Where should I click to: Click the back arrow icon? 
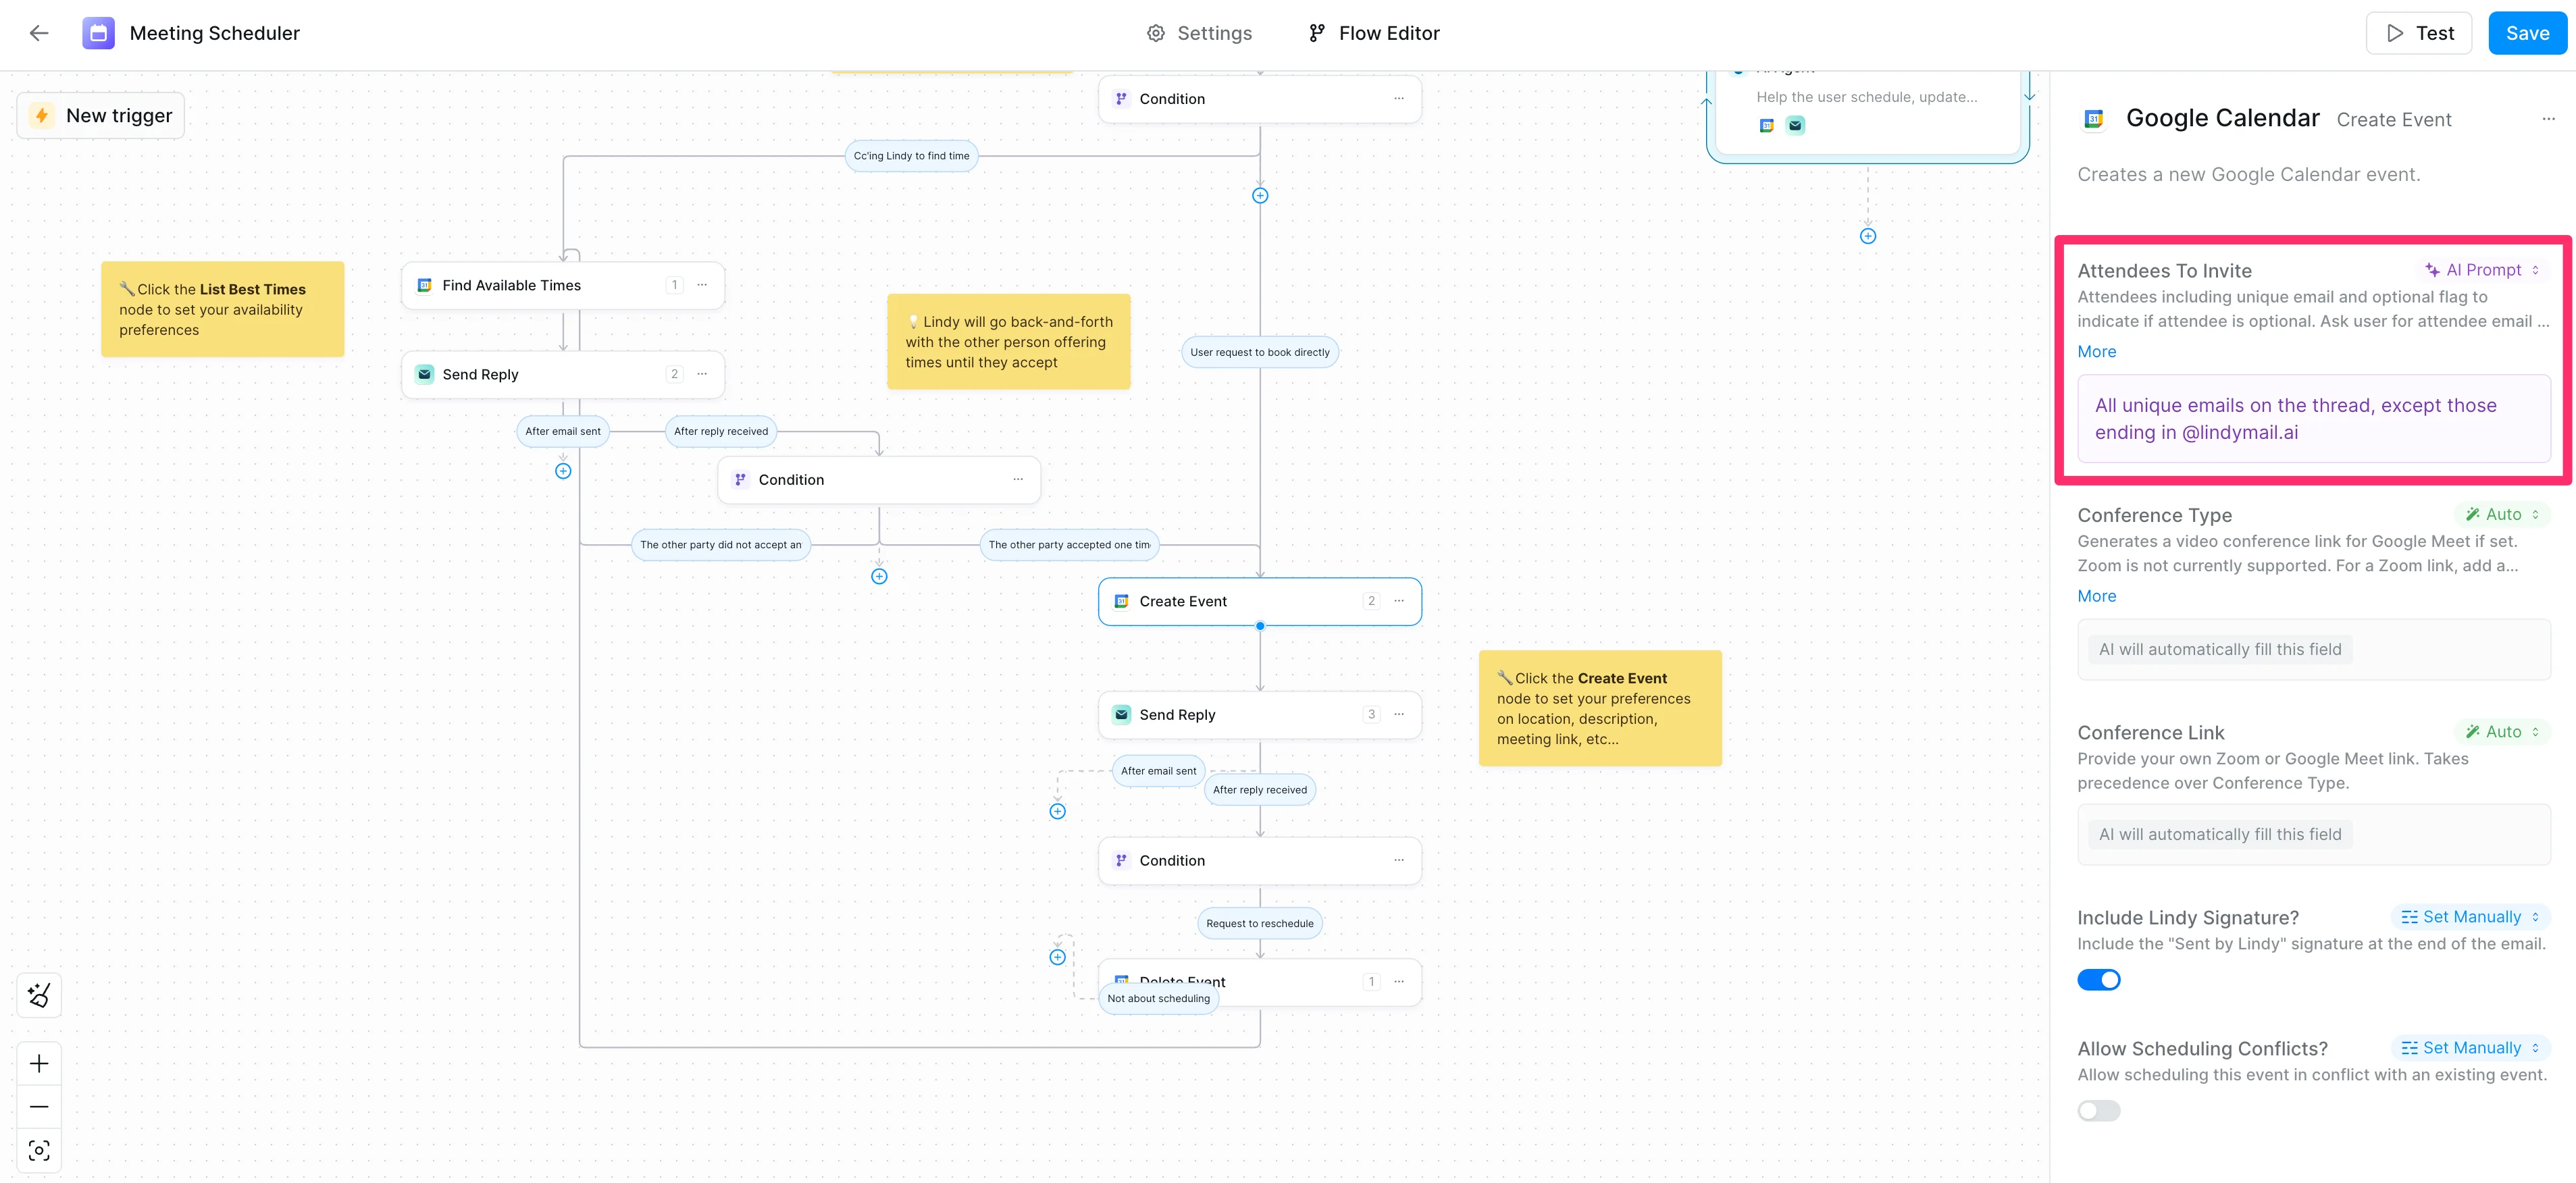pos(39,33)
